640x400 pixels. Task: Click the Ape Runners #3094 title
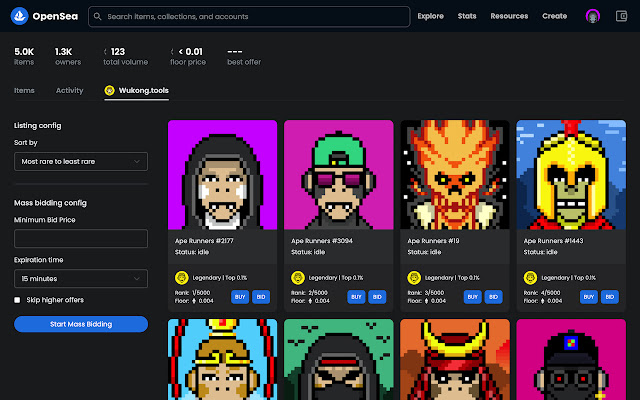pos(322,241)
